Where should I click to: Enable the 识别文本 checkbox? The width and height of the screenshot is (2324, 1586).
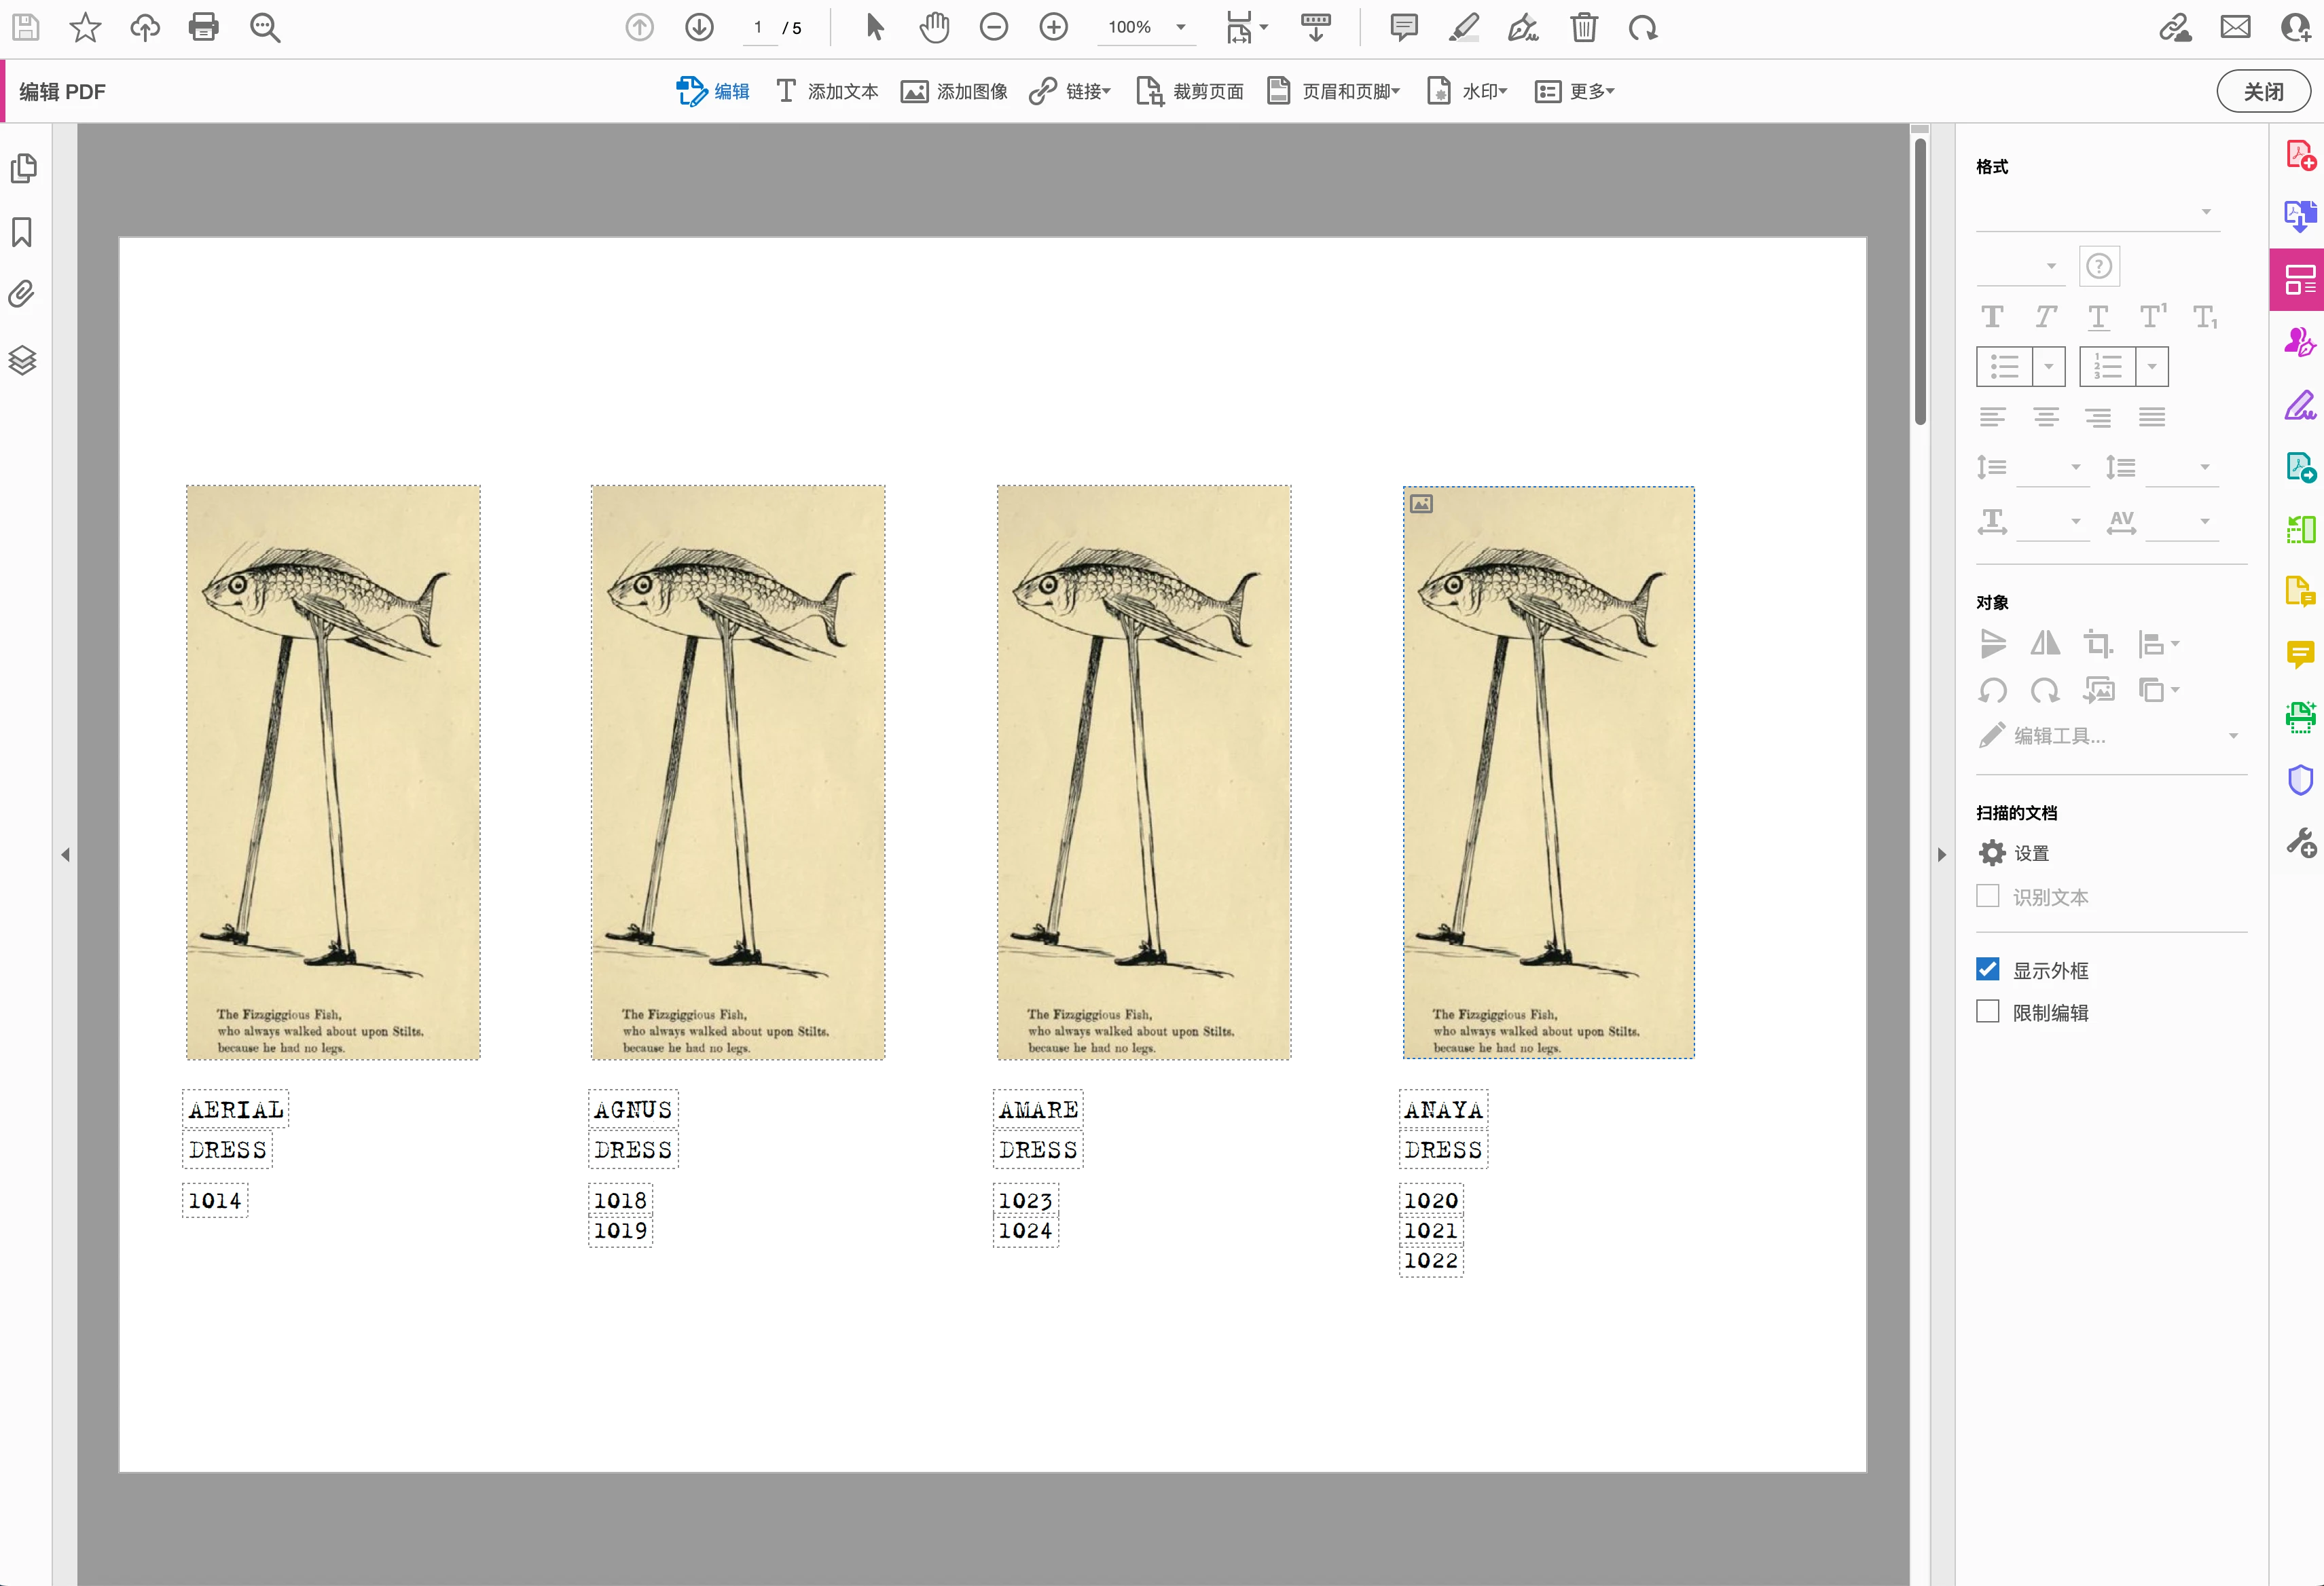click(x=1988, y=896)
